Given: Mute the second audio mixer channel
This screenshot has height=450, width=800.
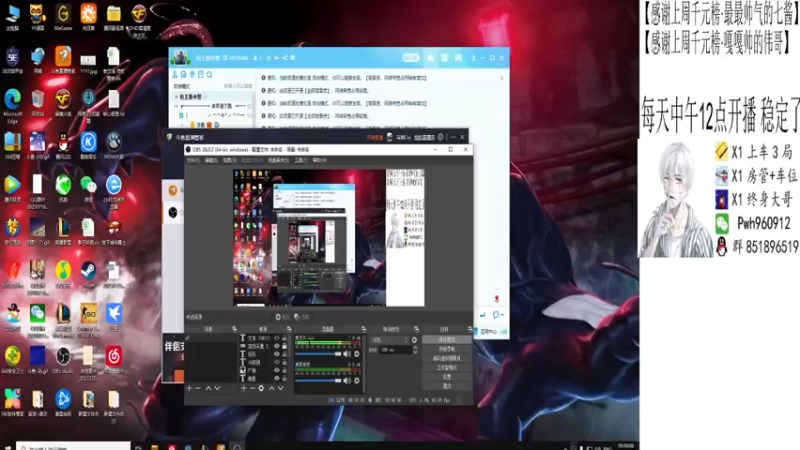Looking at the screenshot, I should [347, 381].
